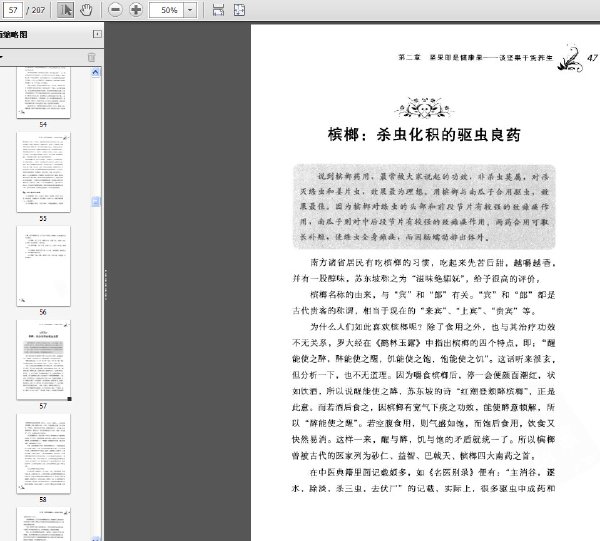
Task: Click the thumbnail scrollbar up arrow
Action: 96,72
